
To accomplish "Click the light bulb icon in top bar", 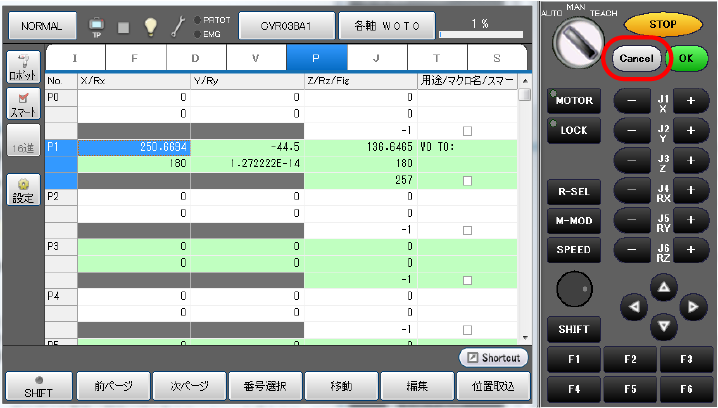I will (x=150, y=24).
